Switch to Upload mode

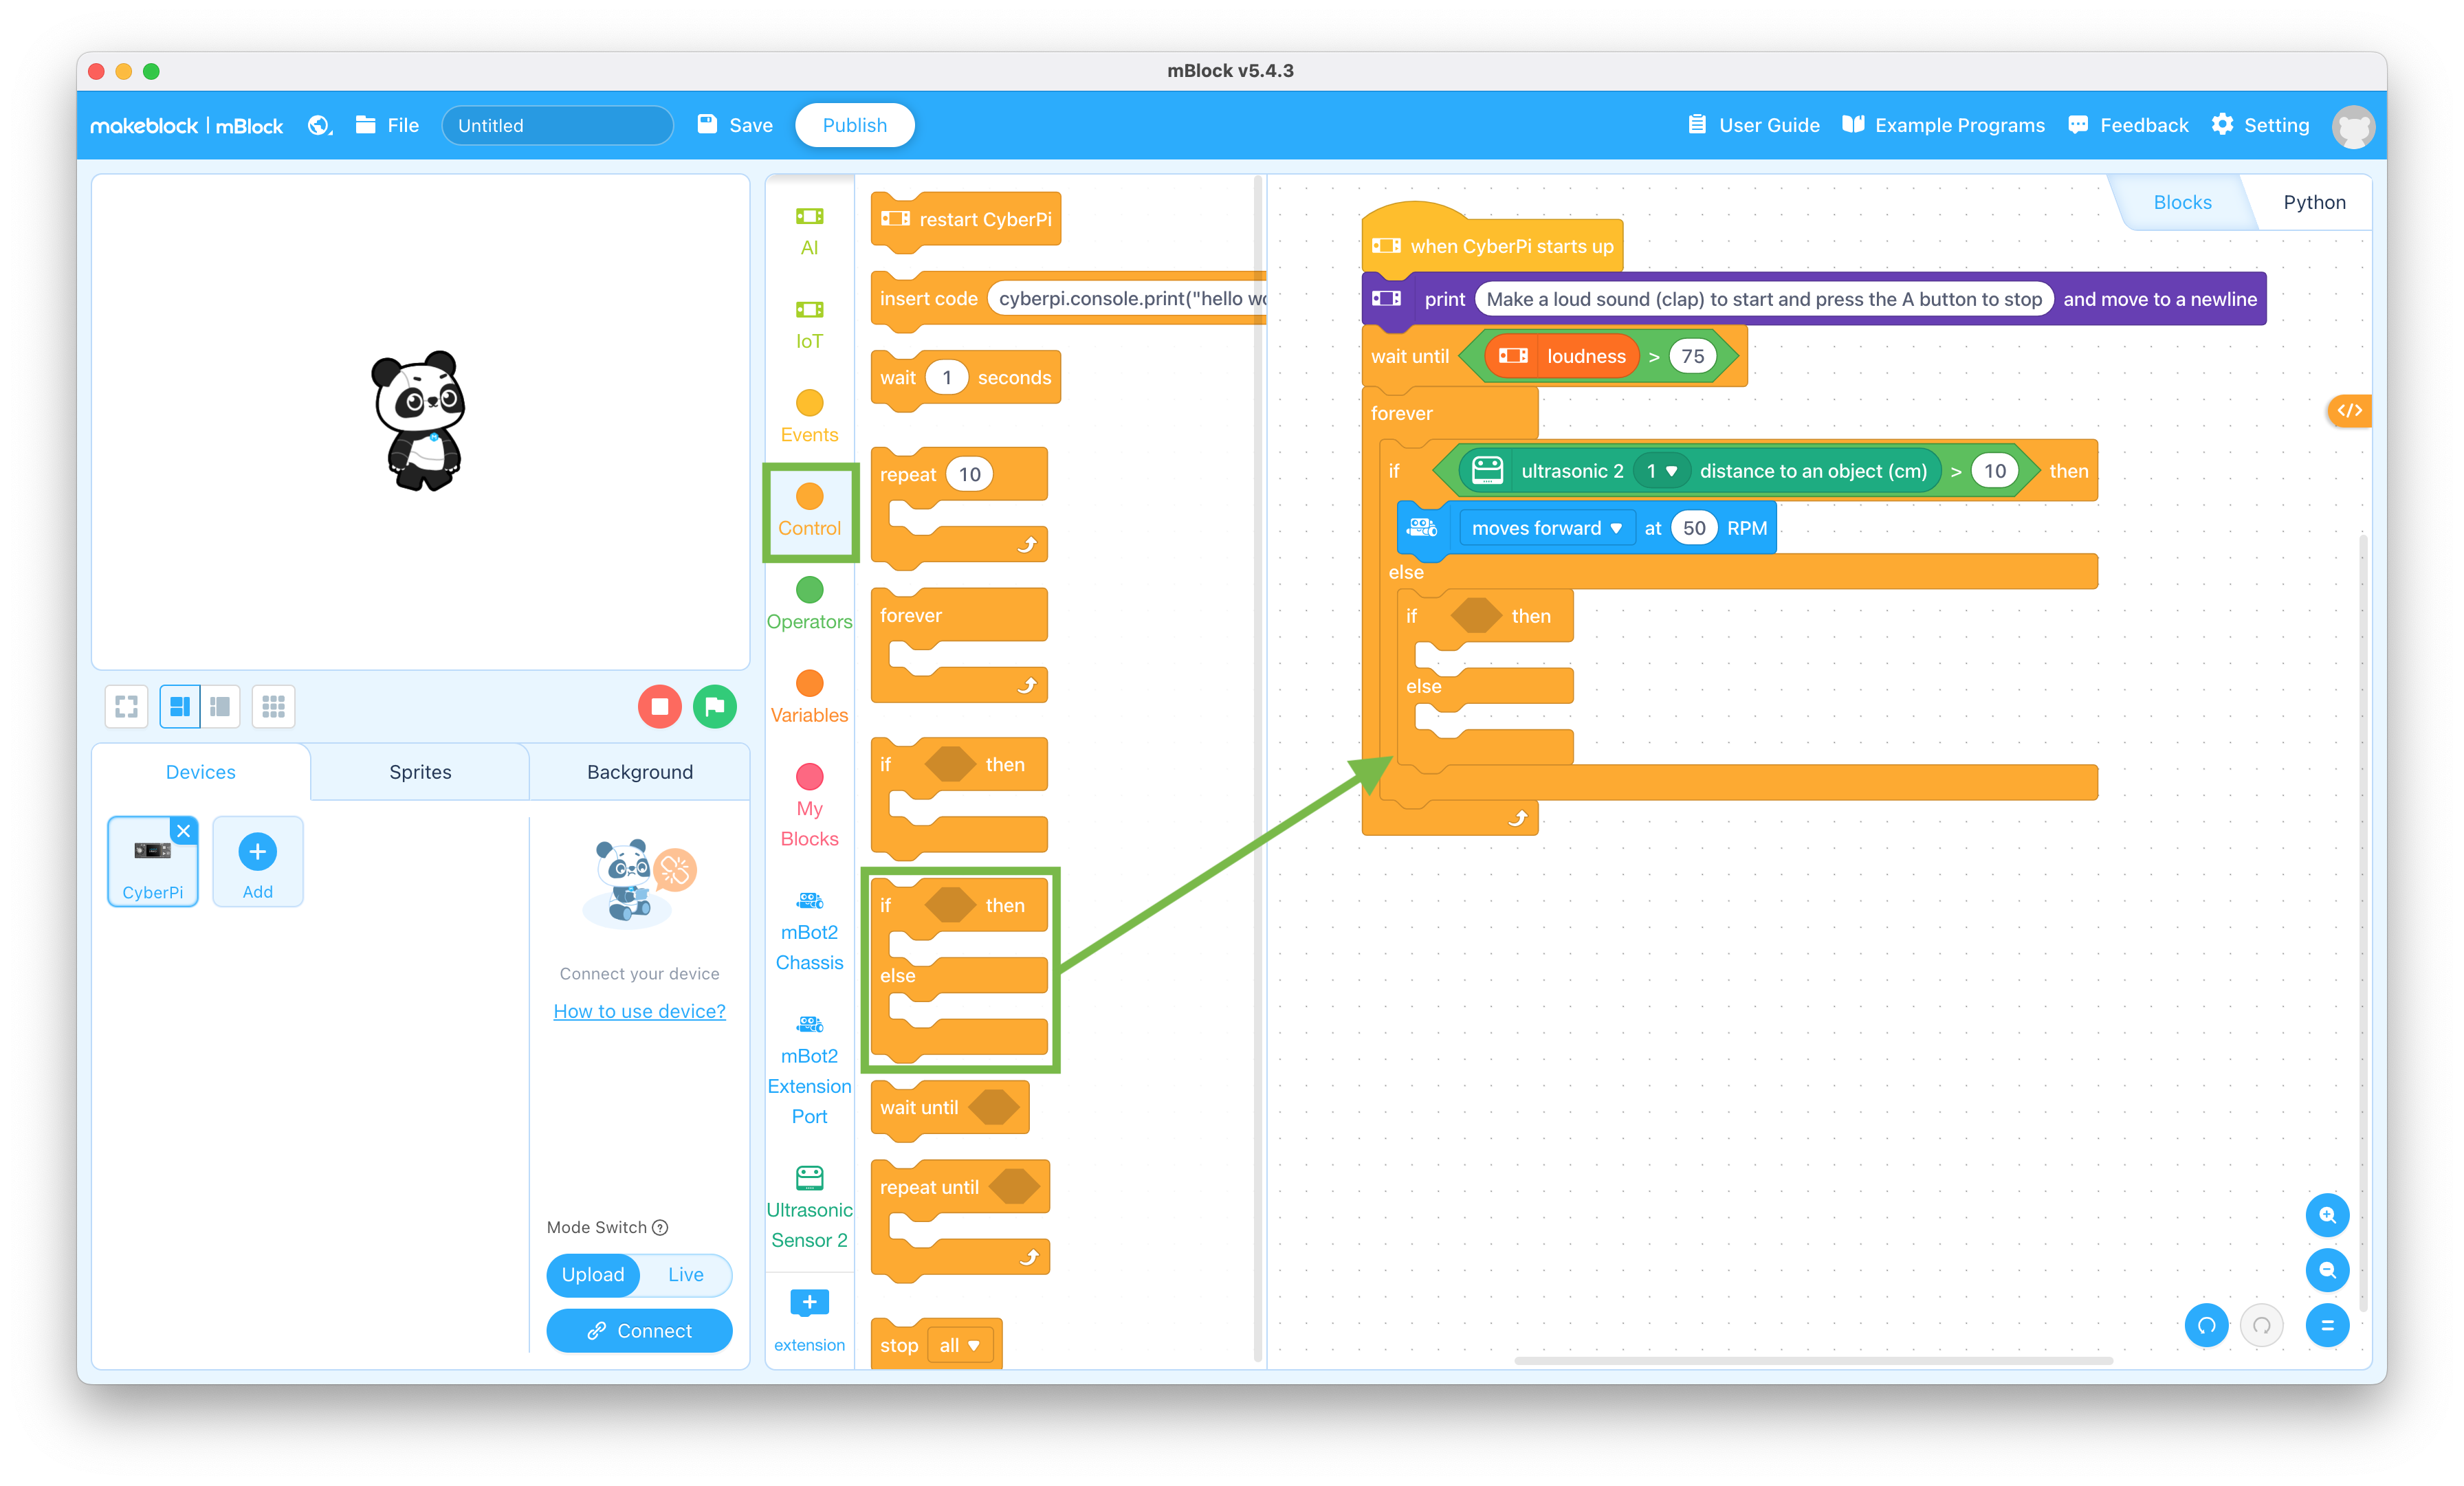coord(593,1274)
